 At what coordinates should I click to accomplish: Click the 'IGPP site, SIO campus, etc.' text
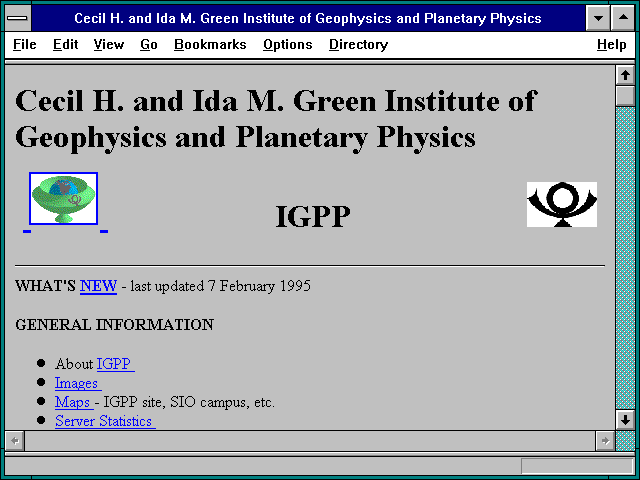coord(189,402)
